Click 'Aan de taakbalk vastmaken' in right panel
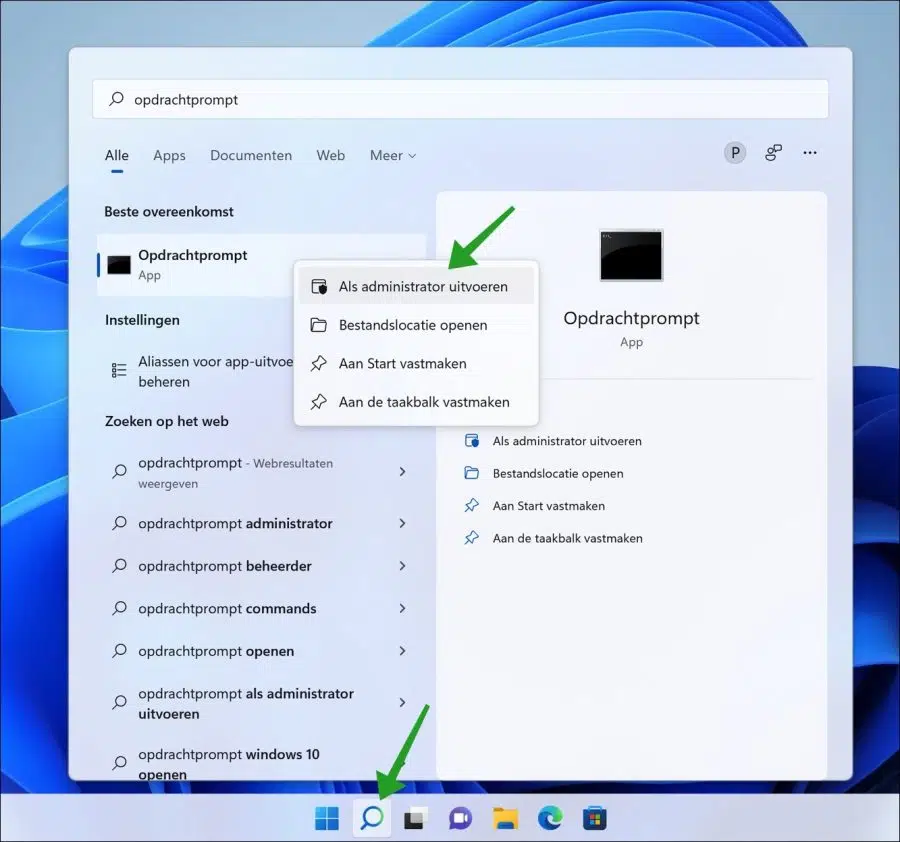Image resolution: width=900 pixels, height=842 pixels. click(568, 538)
